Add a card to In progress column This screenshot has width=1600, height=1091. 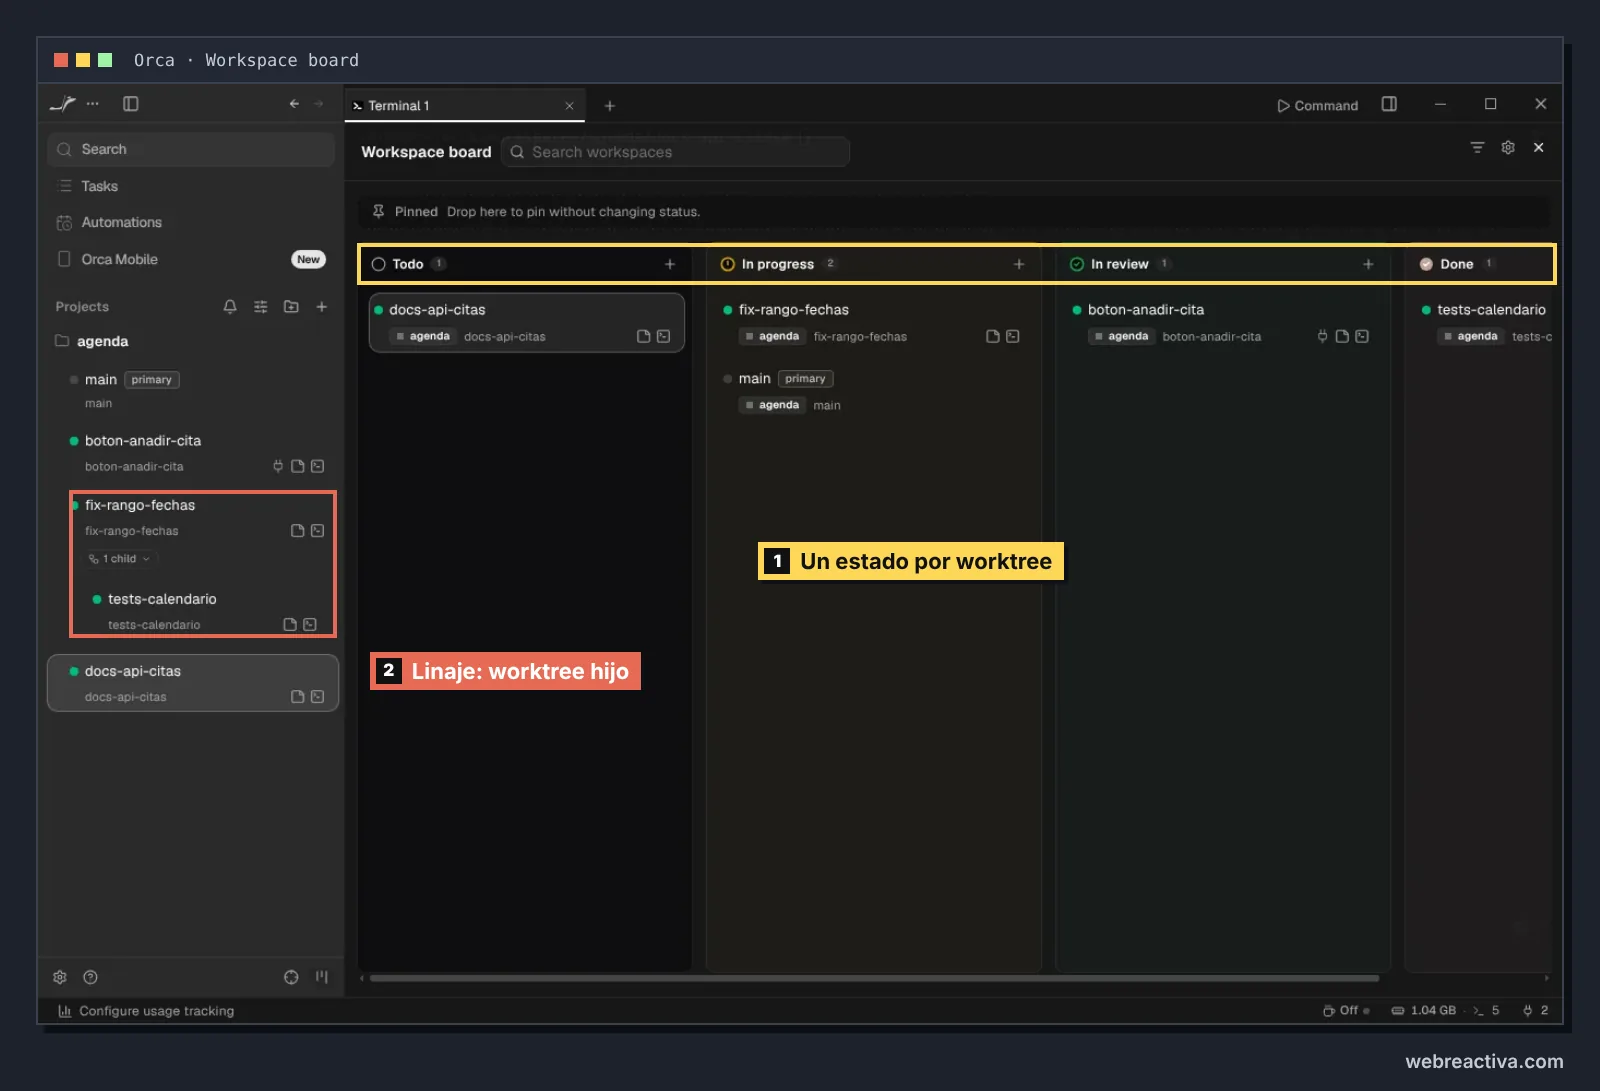tap(1019, 264)
